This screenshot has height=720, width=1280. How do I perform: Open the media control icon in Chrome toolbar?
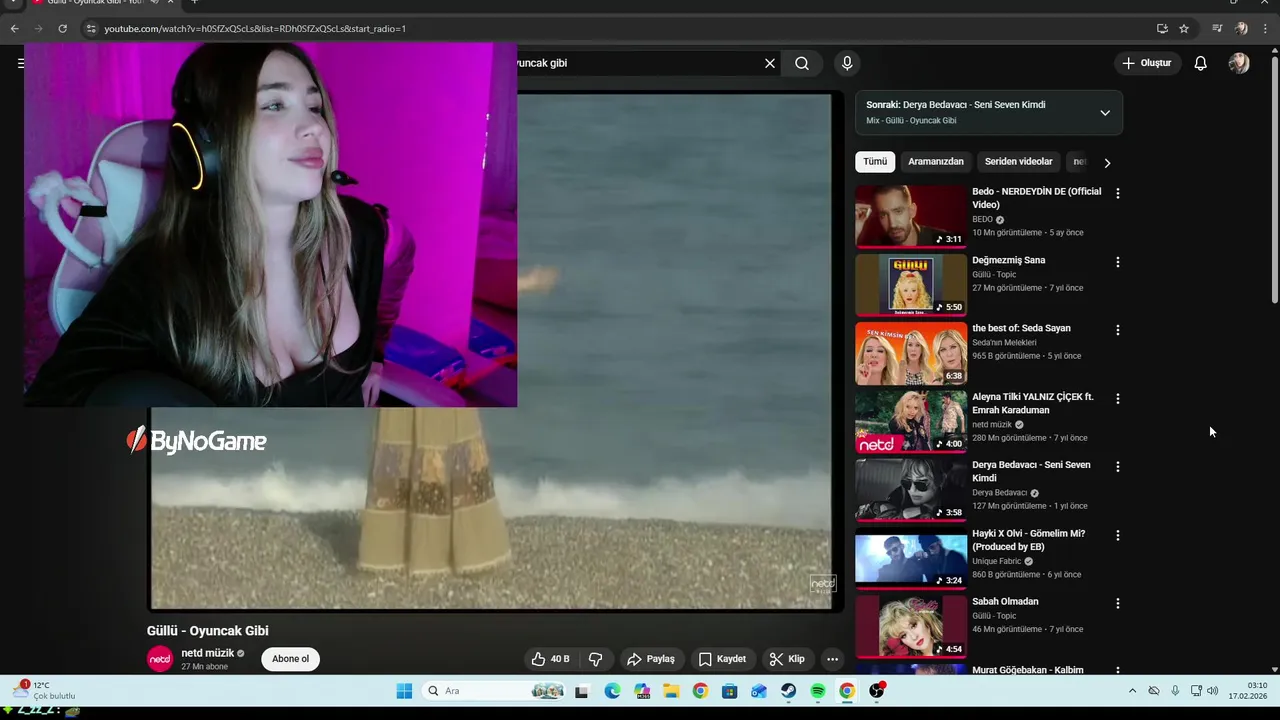pyautogui.click(x=1217, y=29)
